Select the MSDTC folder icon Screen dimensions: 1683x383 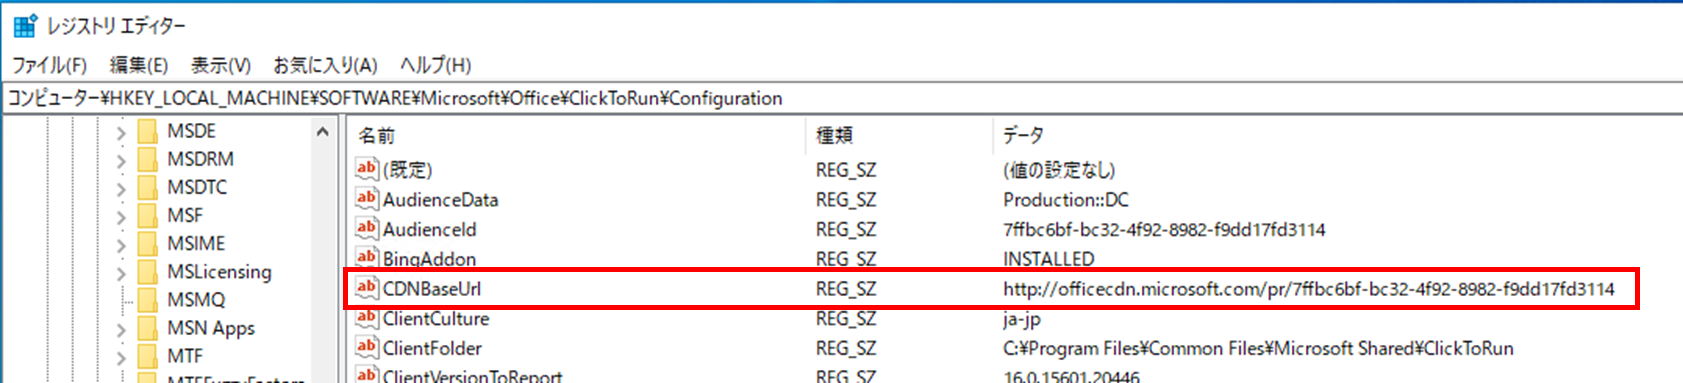tap(148, 187)
